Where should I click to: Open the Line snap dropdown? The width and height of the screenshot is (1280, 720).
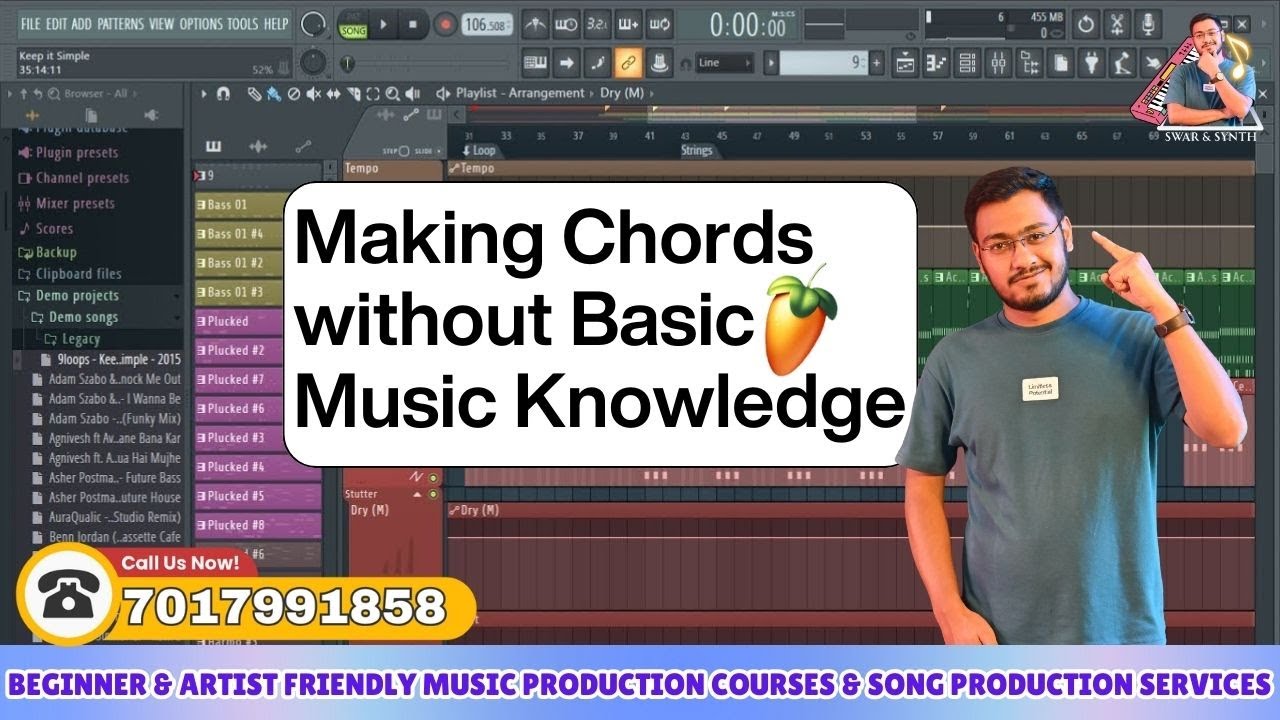(726, 63)
